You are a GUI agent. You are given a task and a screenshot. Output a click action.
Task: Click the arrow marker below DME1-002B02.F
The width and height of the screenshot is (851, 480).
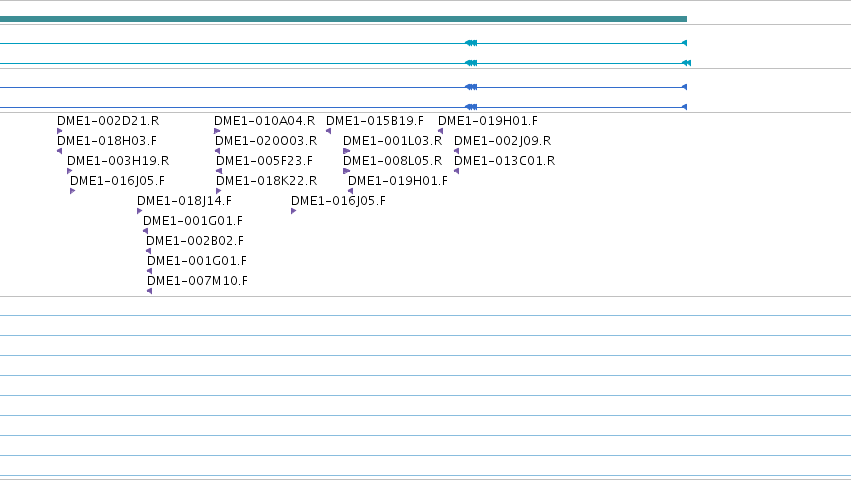coord(149,251)
